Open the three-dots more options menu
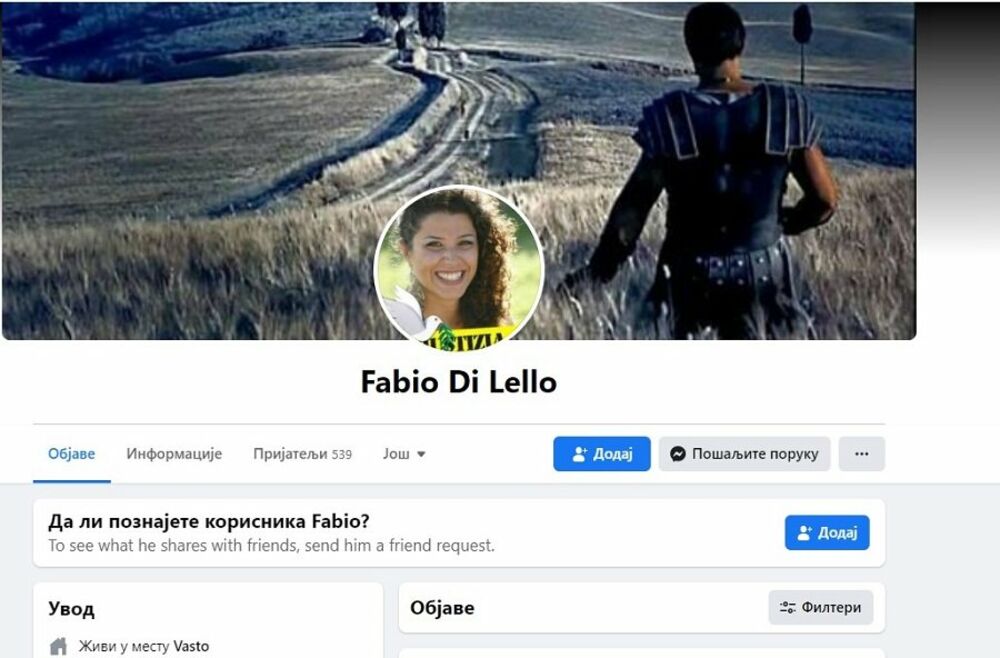This screenshot has width=1000, height=658. (x=862, y=454)
